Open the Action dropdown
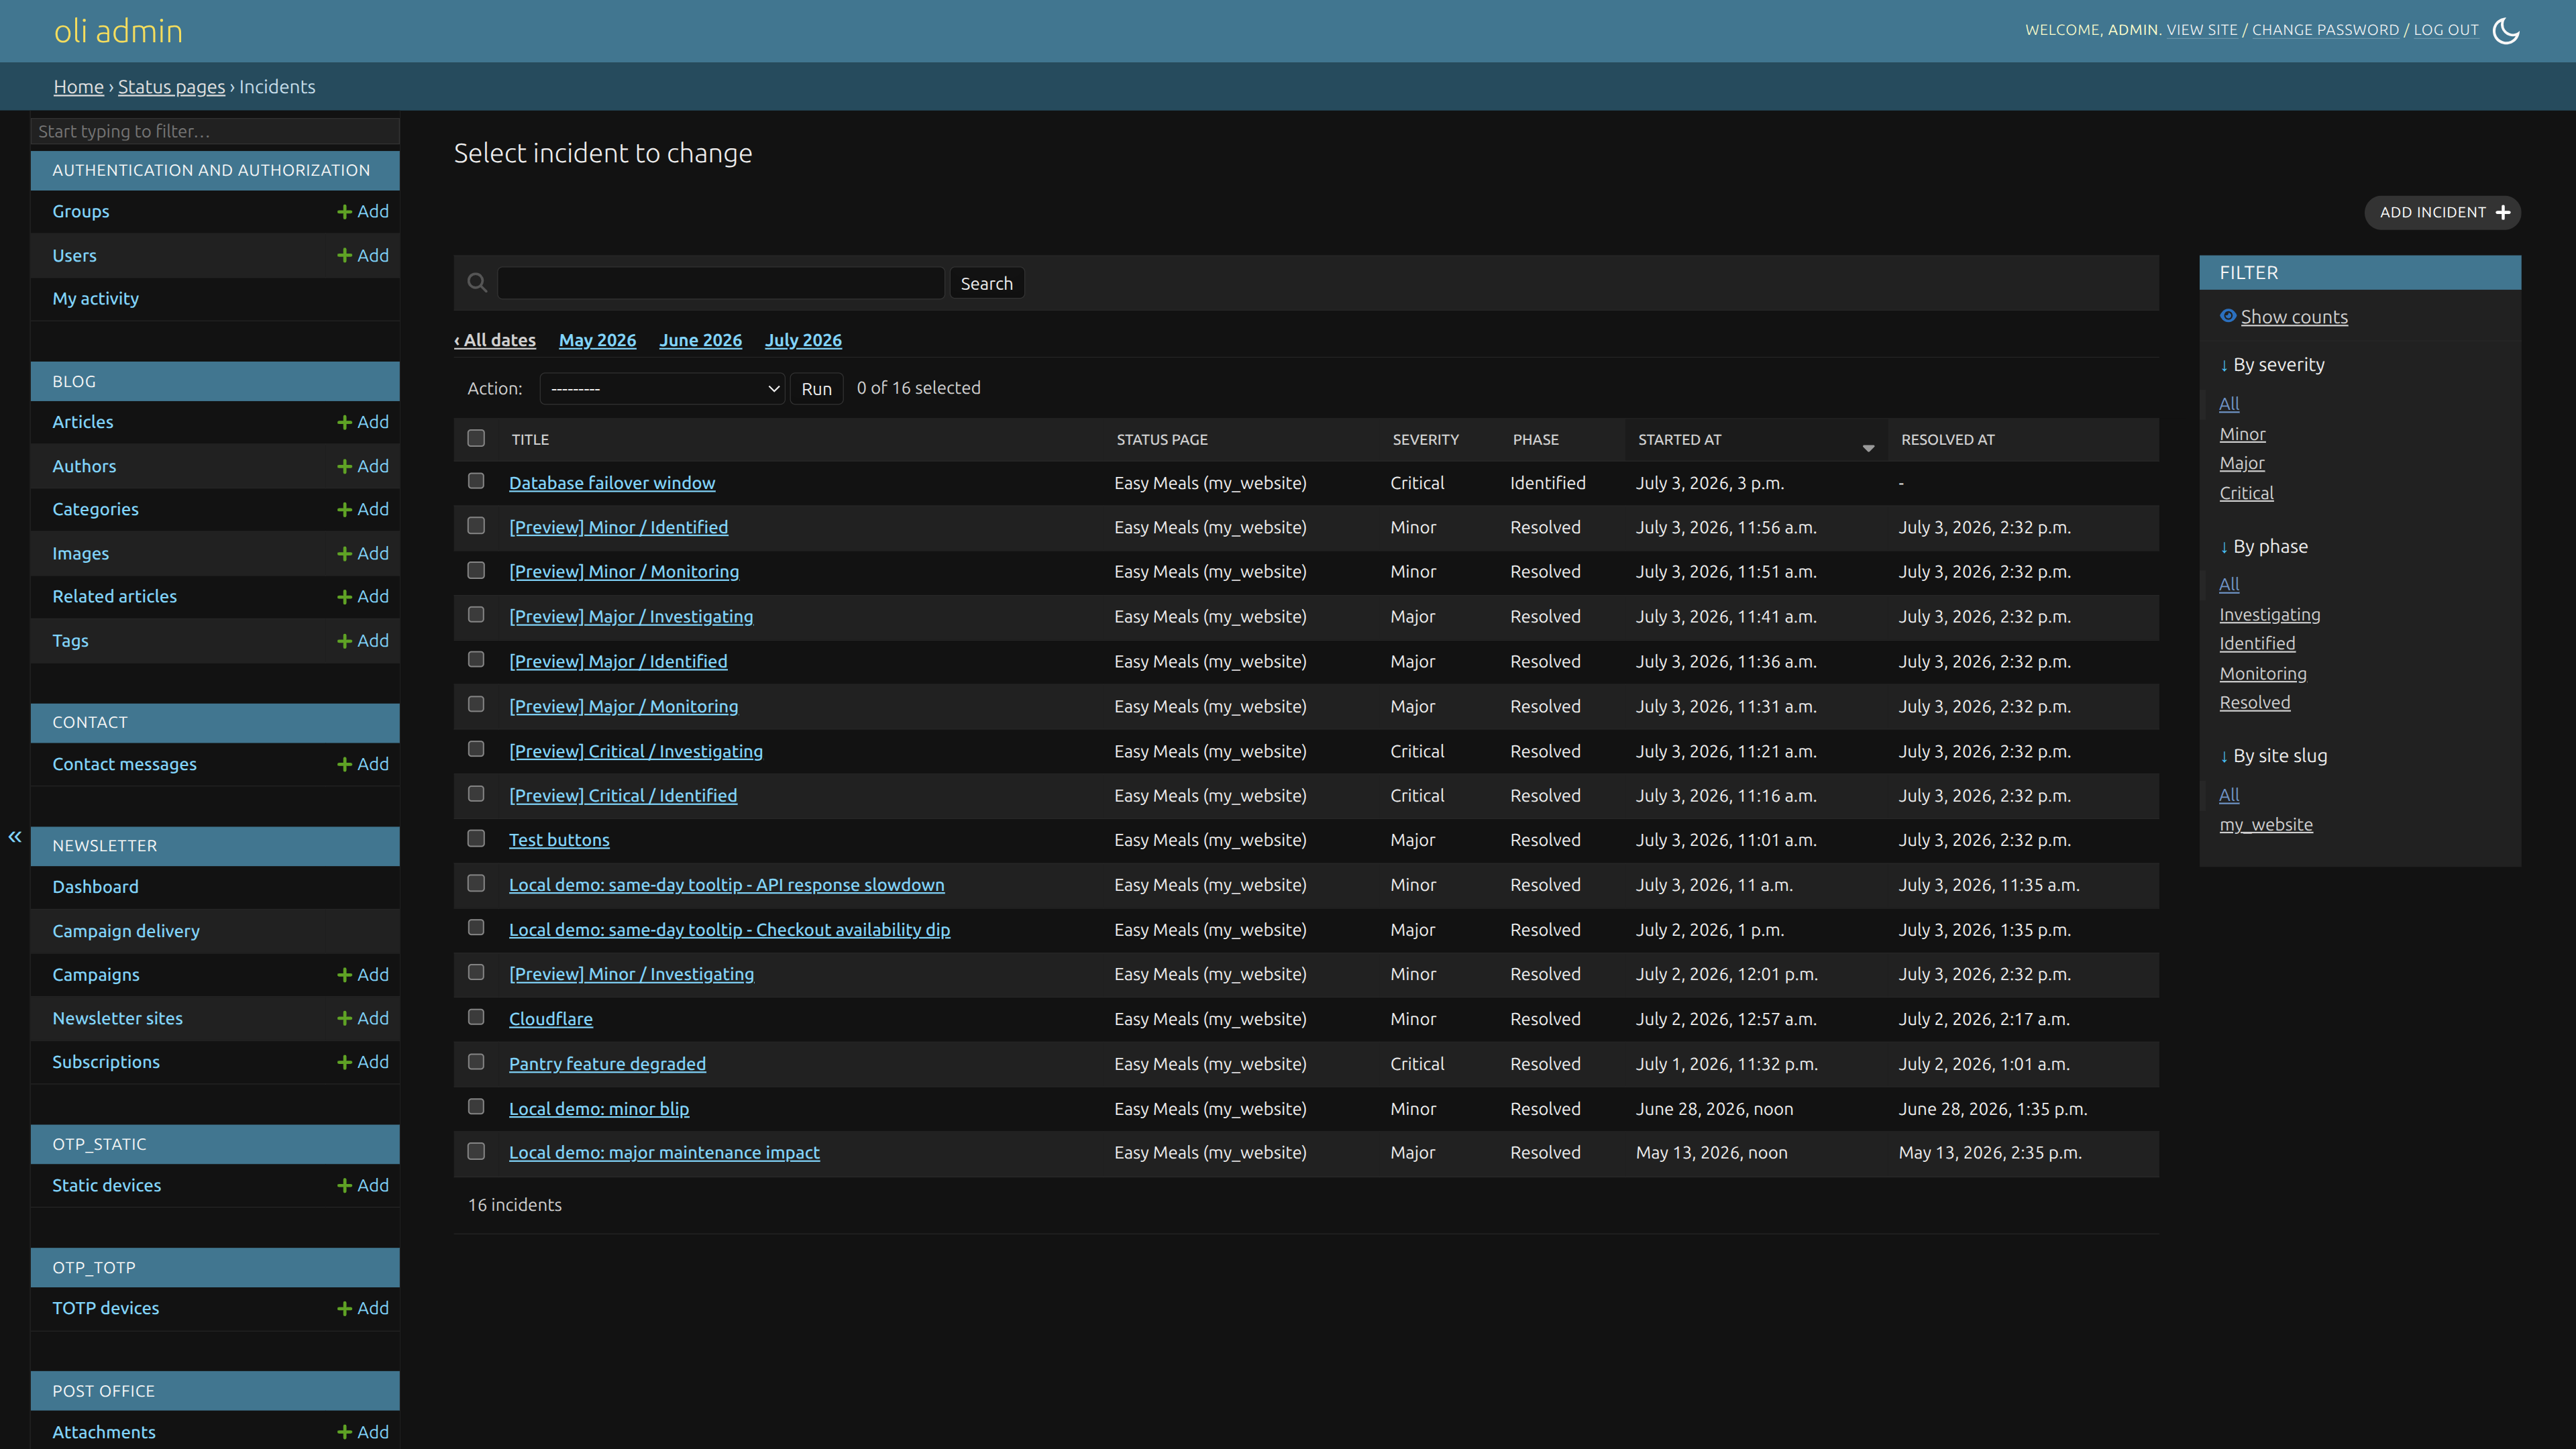Viewport: 2576px width, 1449px height. point(663,388)
